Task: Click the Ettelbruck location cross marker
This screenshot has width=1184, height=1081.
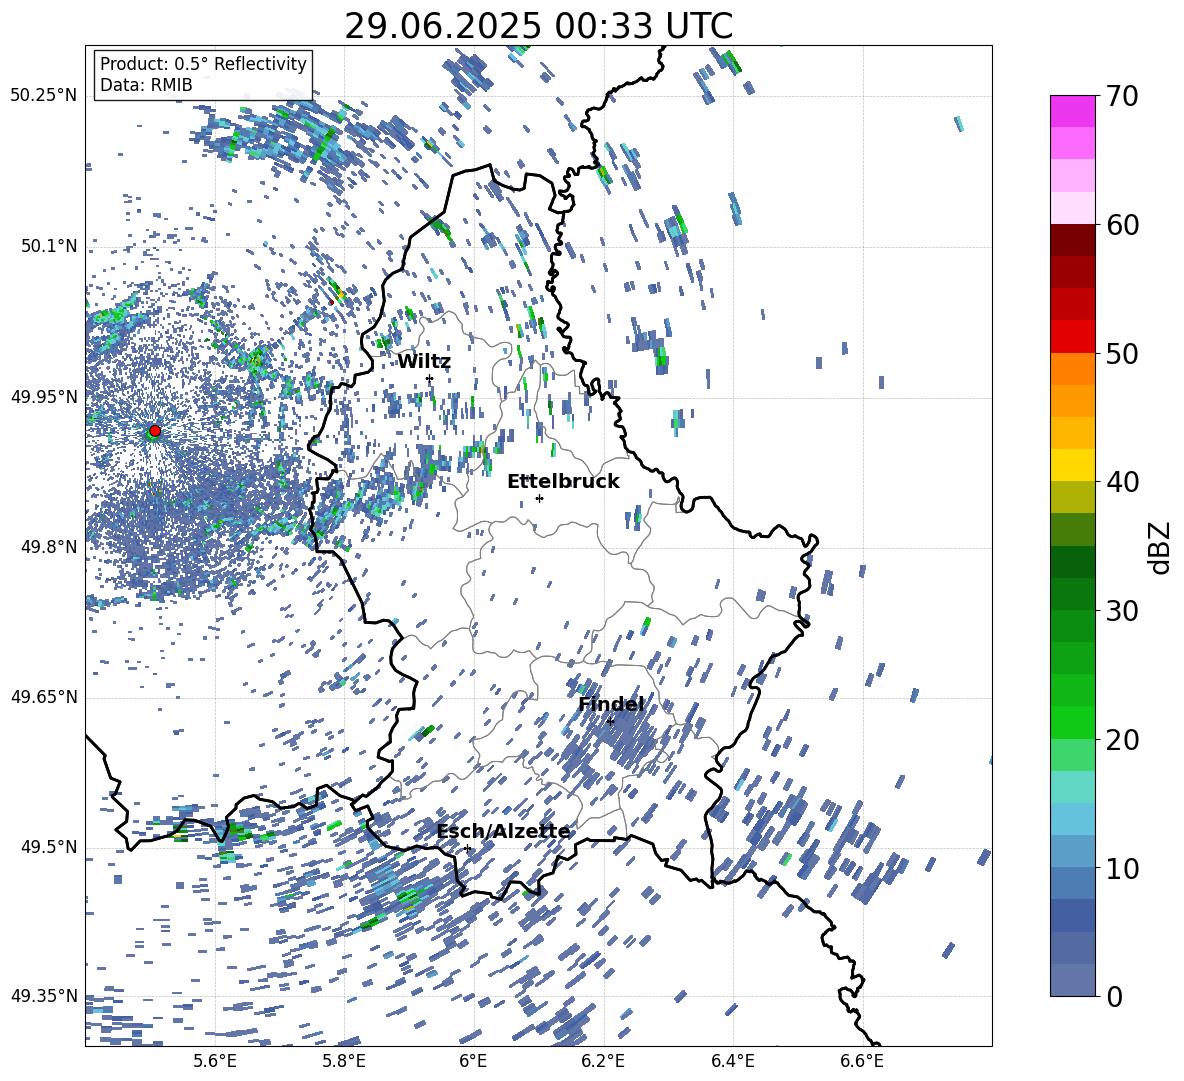Action: click(539, 498)
